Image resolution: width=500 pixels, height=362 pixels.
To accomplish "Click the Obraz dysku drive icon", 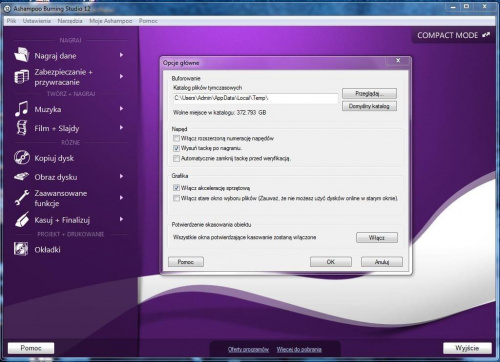I will tap(22, 176).
